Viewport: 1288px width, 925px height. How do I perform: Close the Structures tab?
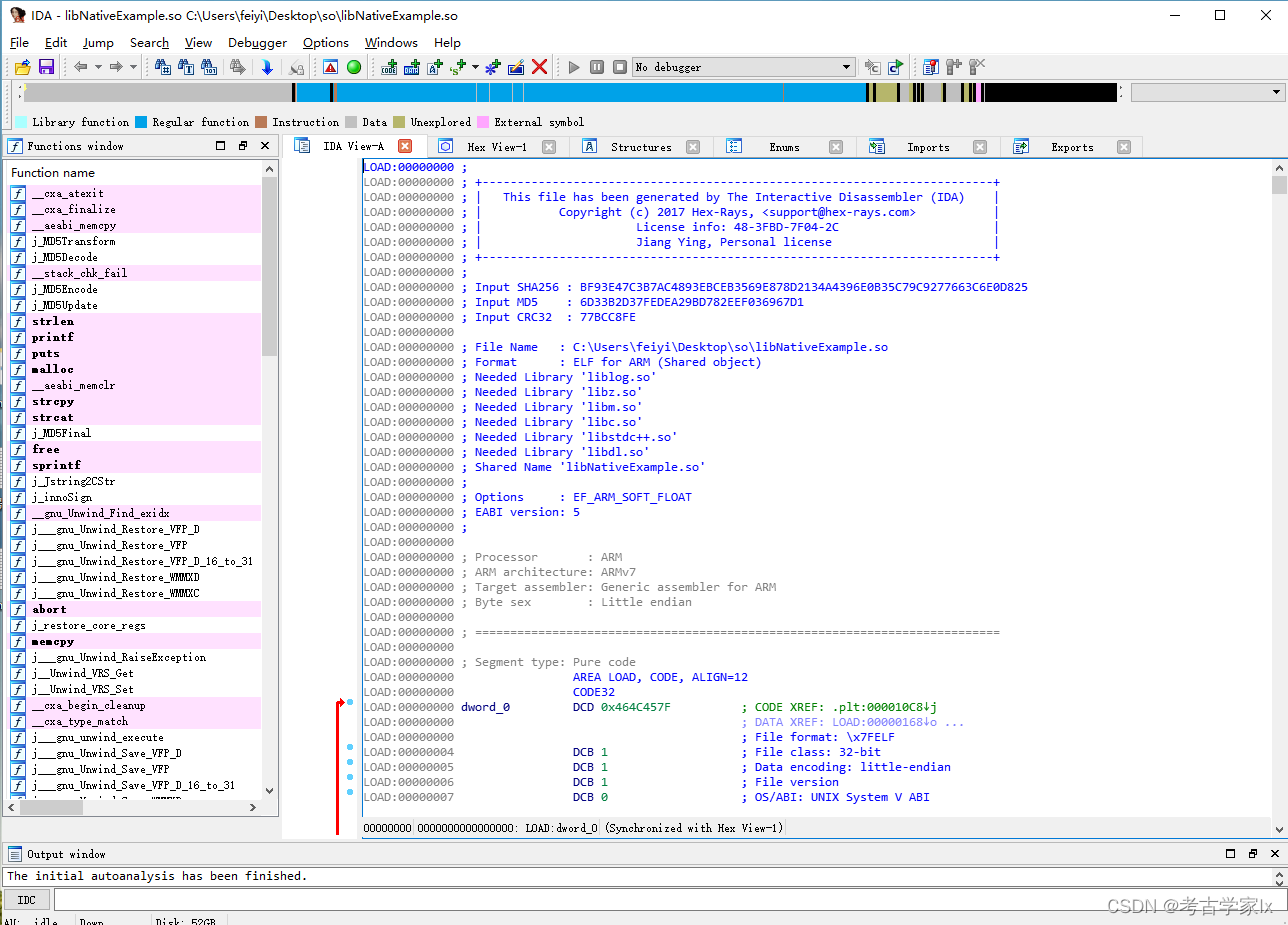693,147
